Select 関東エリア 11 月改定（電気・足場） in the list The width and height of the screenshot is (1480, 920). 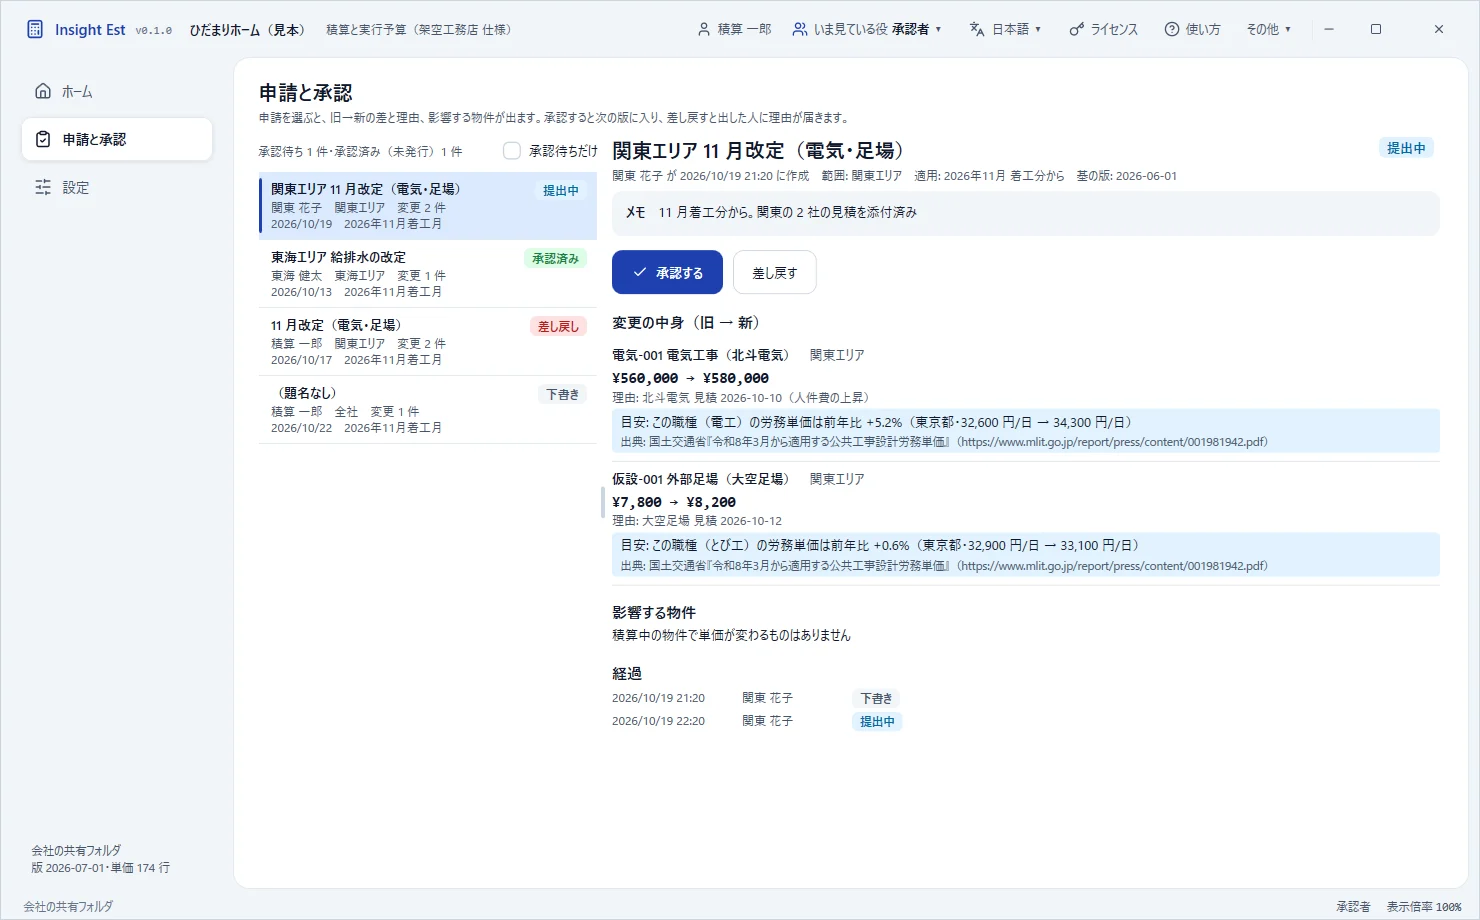[x=428, y=206]
